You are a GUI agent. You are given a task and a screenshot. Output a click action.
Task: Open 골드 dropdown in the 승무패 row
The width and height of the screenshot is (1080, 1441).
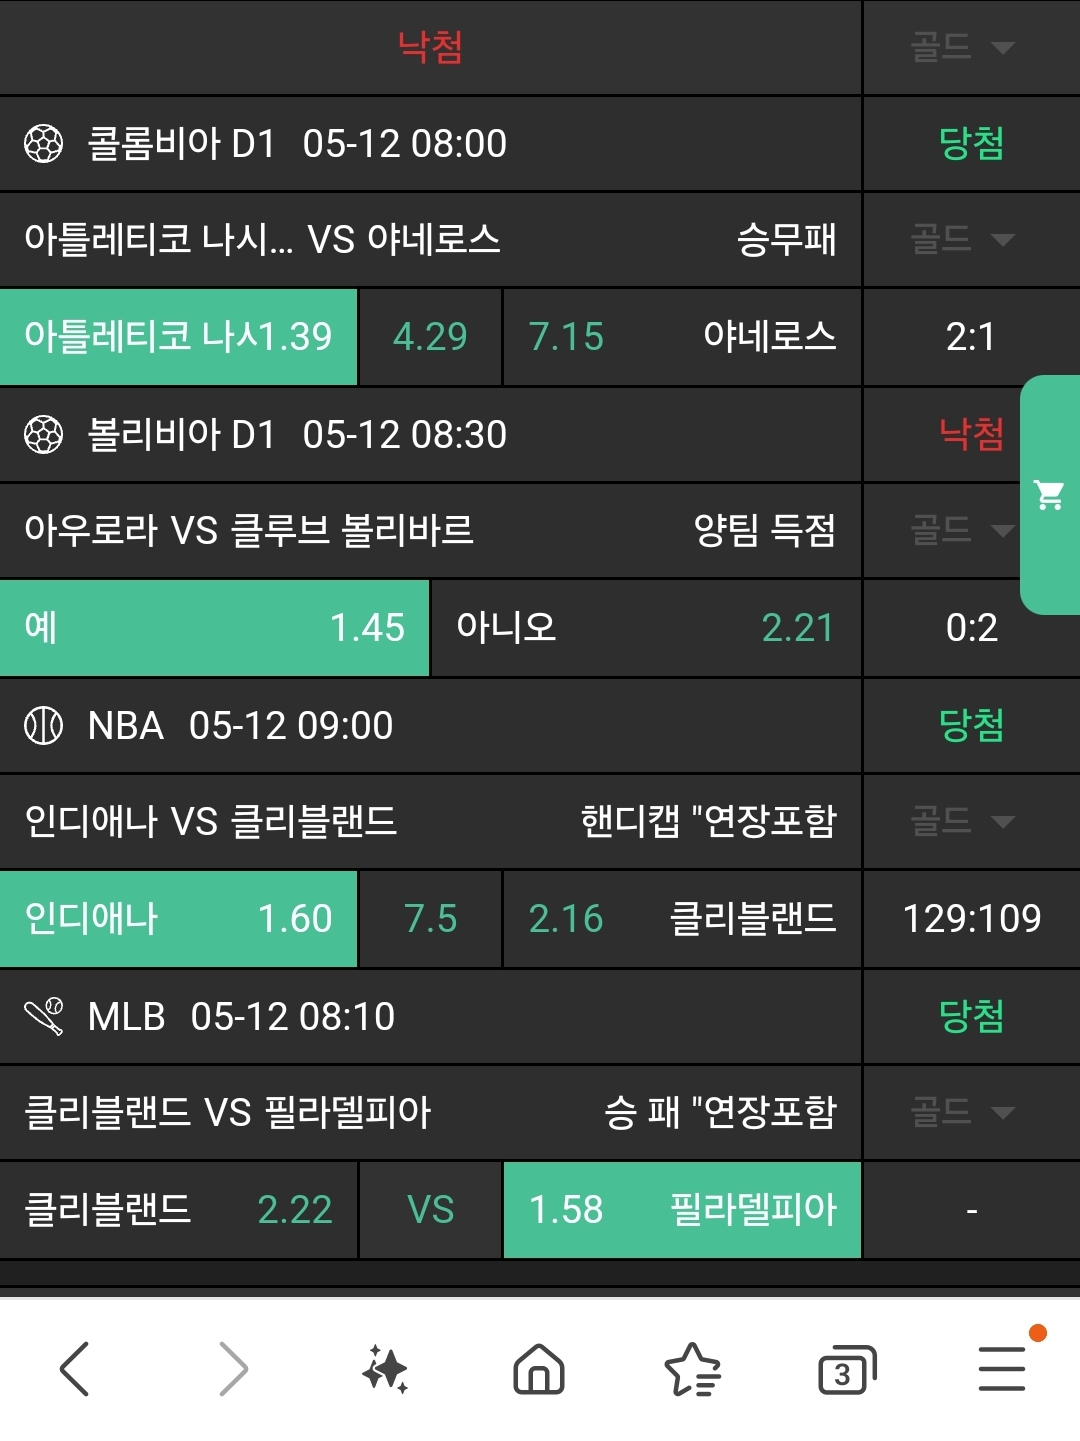click(962, 239)
